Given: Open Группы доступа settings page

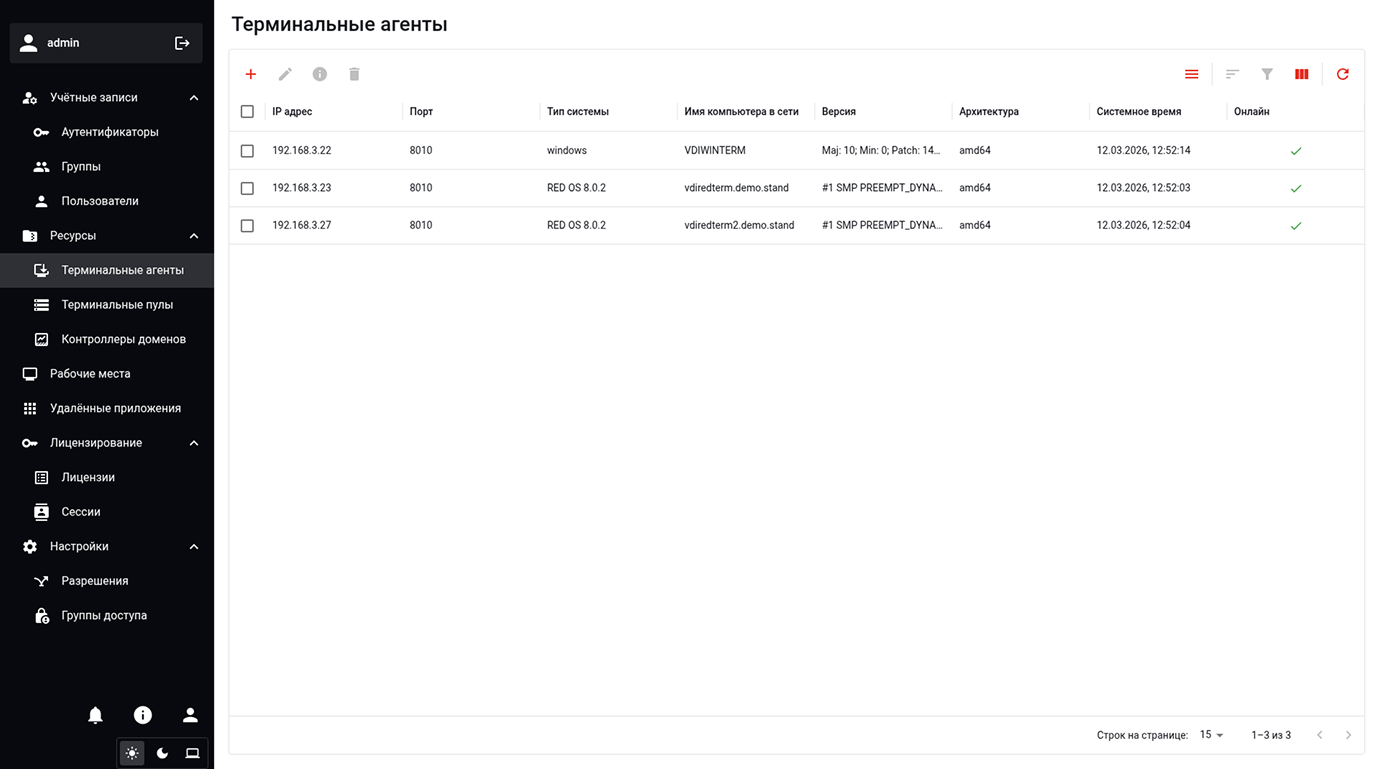Looking at the screenshot, I should [x=104, y=616].
